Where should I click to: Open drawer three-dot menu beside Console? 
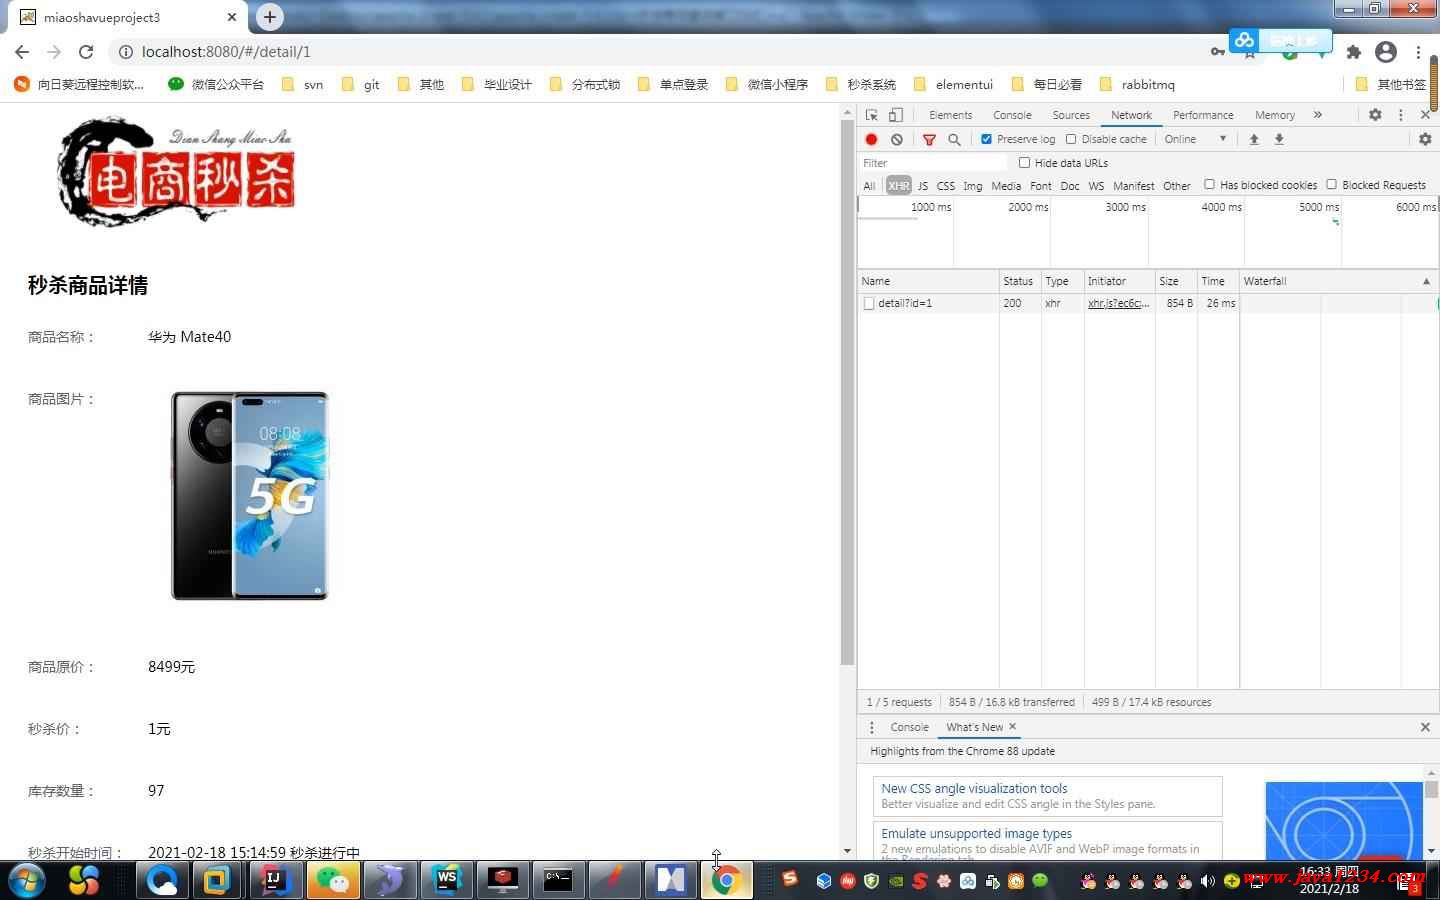(871, 727)
